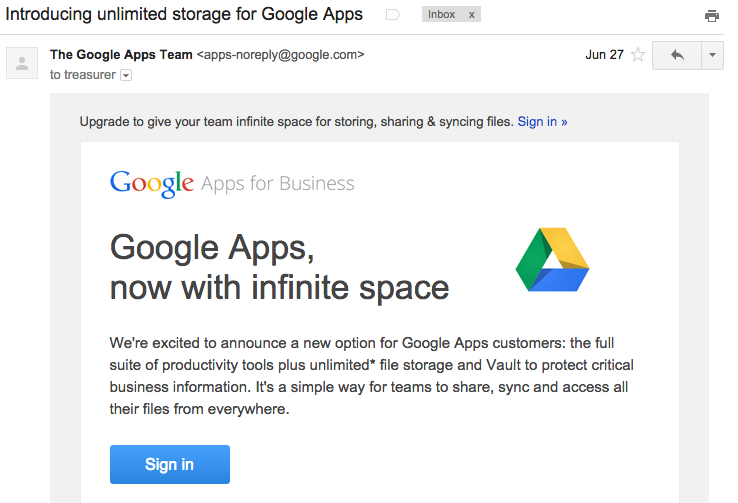The image size is (738, 503).
Task: Toggle the importance marker beside the subject
Action: [393, 15]
